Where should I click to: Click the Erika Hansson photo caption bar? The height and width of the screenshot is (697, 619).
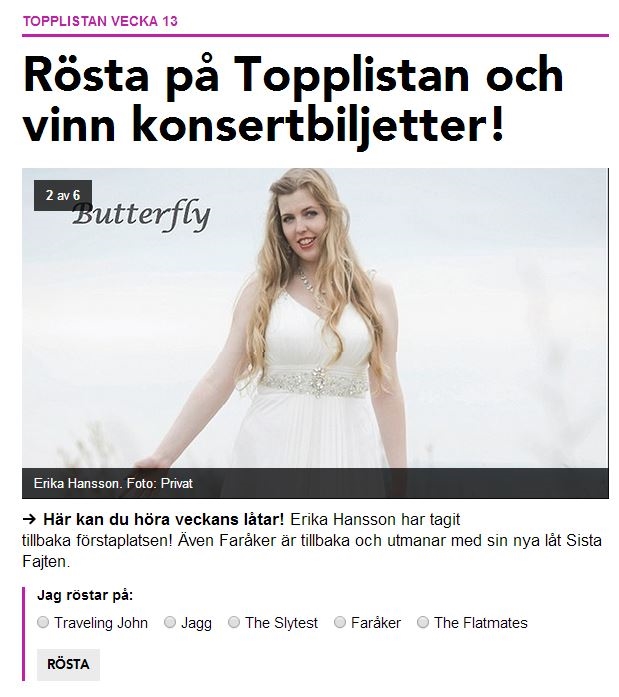point(315,483)
